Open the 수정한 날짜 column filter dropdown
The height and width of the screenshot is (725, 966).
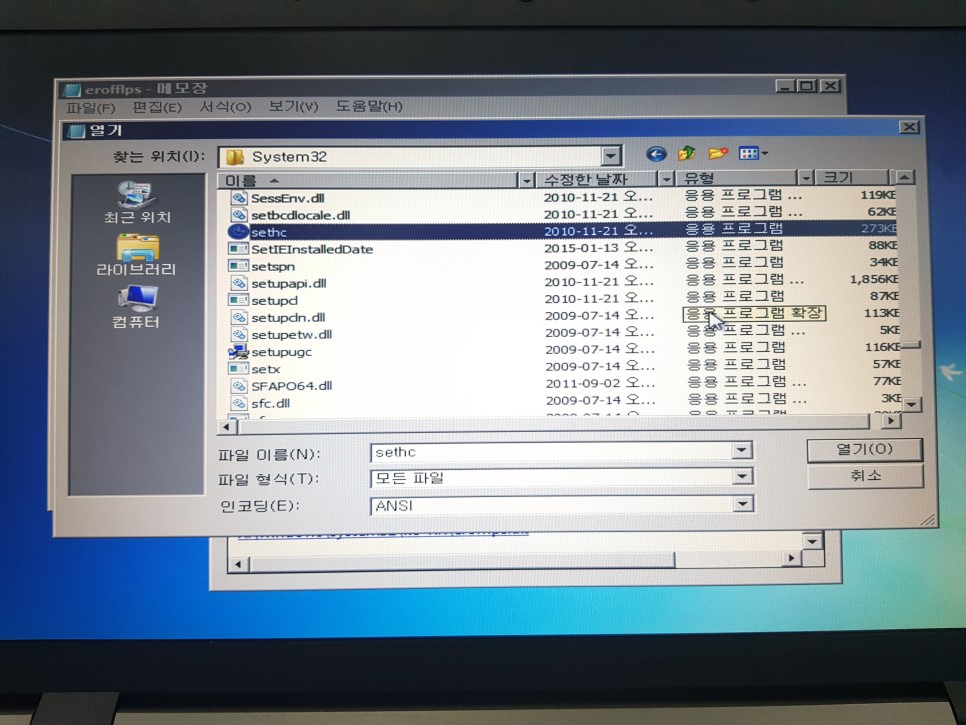(x=666, y=179)
